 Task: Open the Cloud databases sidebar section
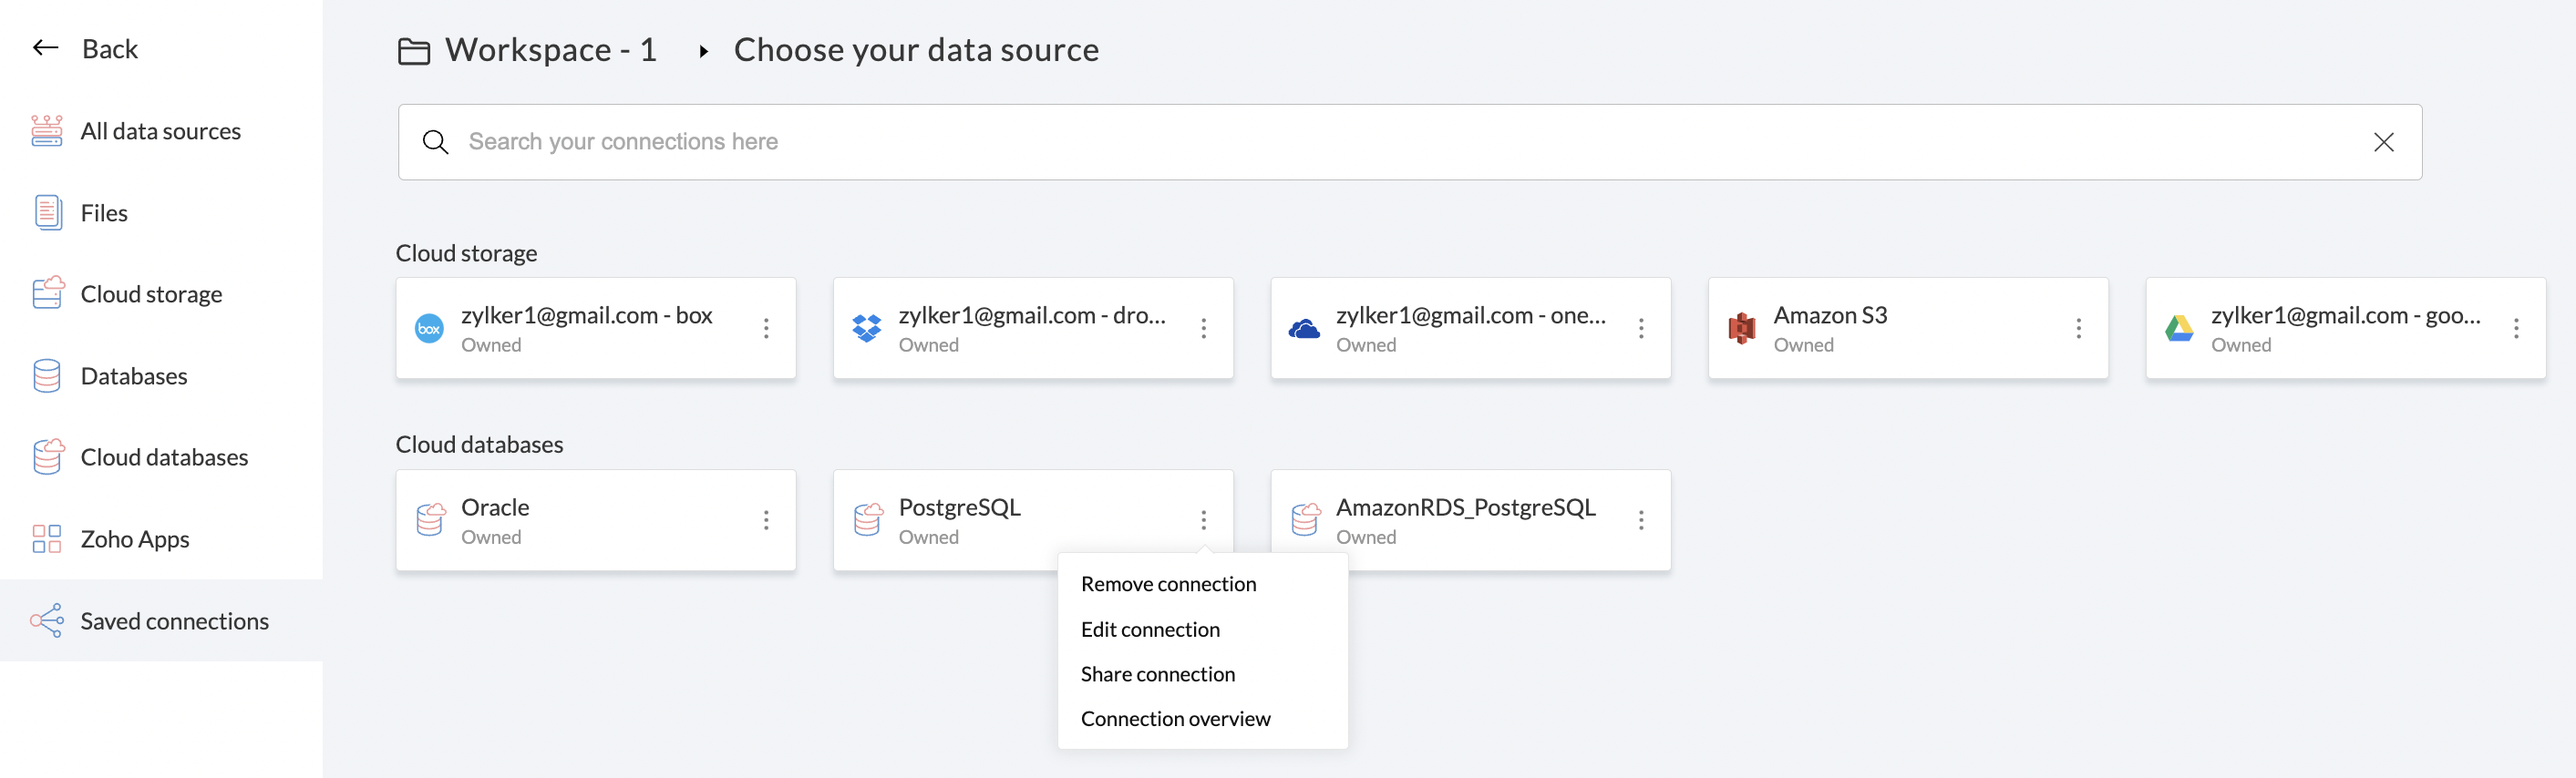(164, 457)
